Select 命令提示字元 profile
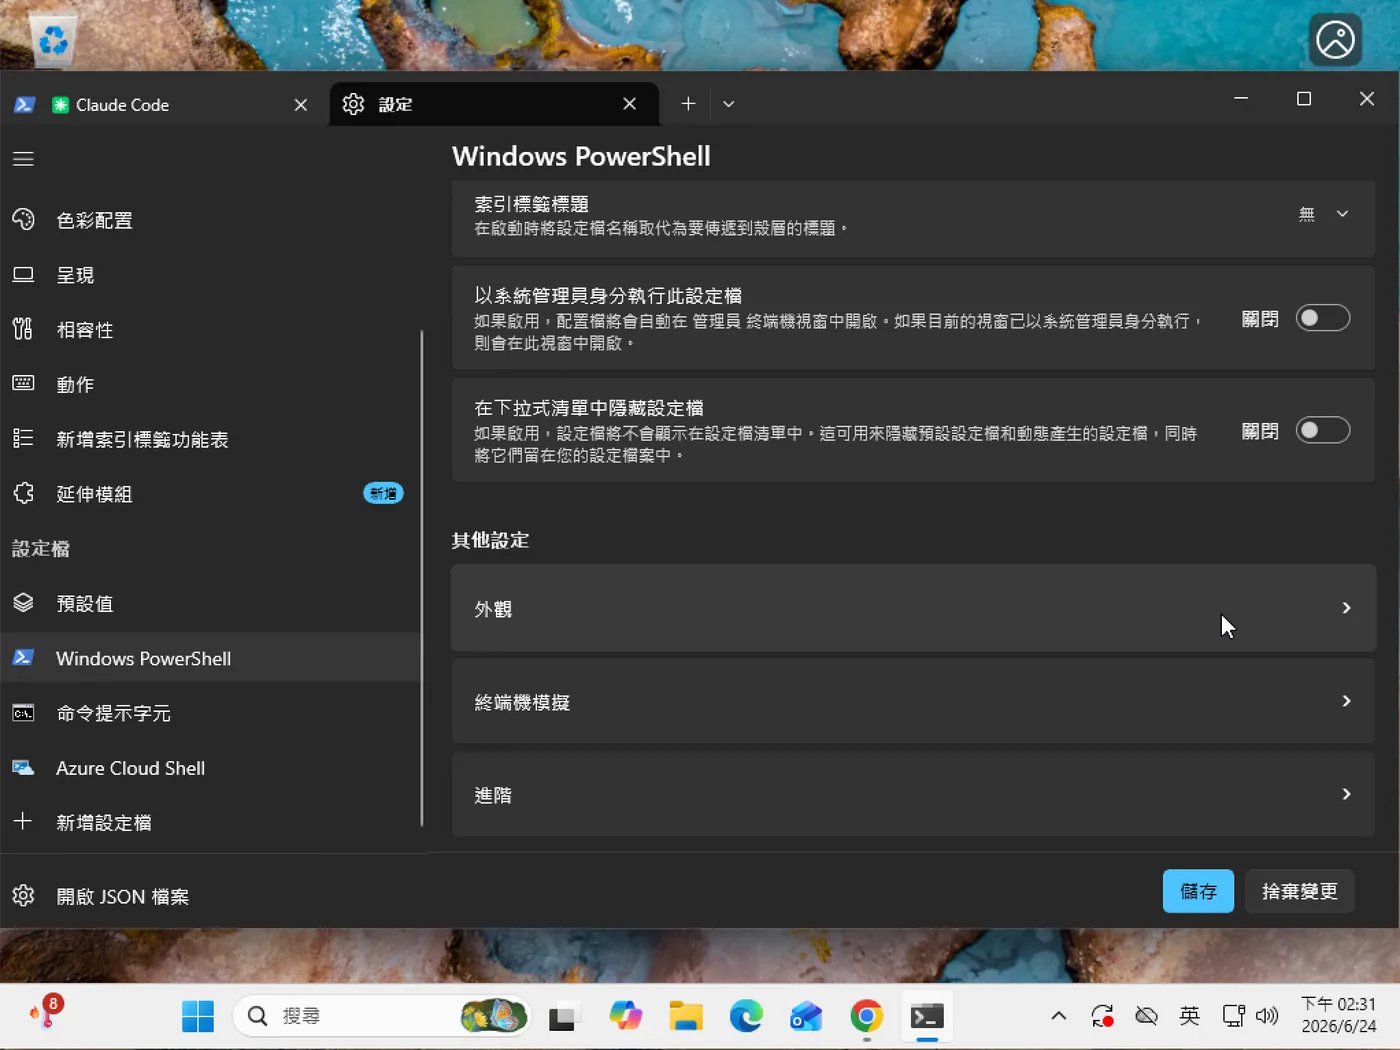Viewport: 1400px width, 1050px height. [x=210, y=713]
